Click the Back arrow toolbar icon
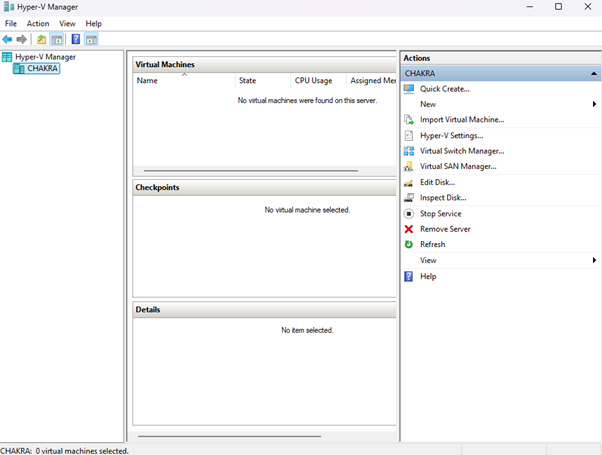 pyautogui.click(x=8, y=39)
